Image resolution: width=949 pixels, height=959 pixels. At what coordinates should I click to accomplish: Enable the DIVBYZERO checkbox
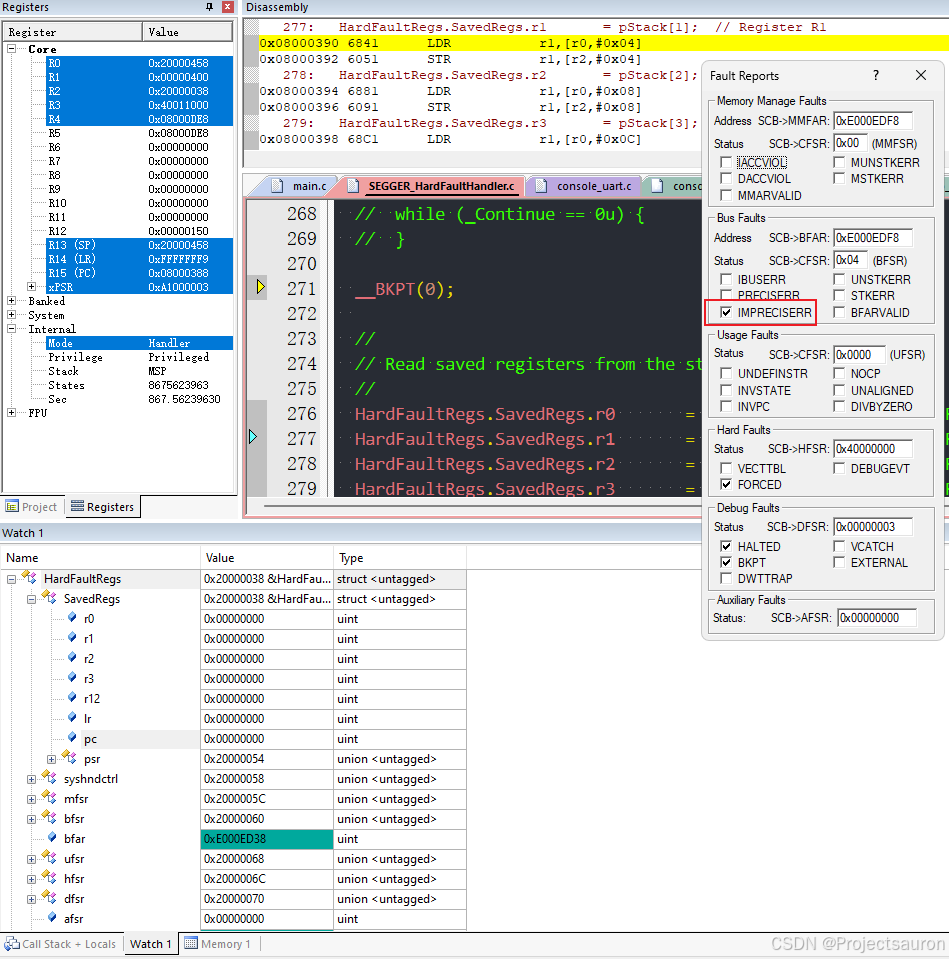tap(839, 407)
